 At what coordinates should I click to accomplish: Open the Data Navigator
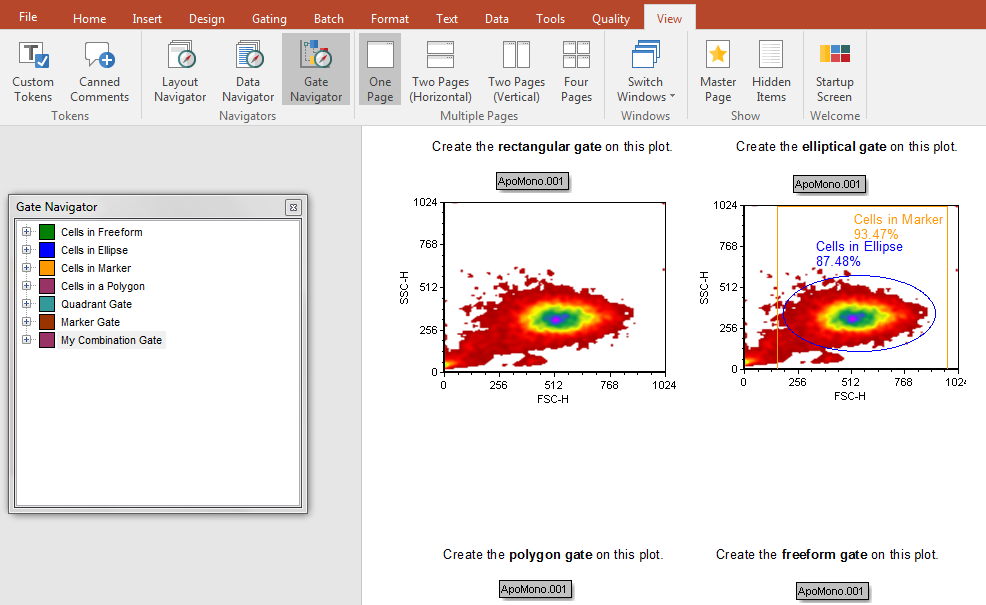tap(248, 72)
